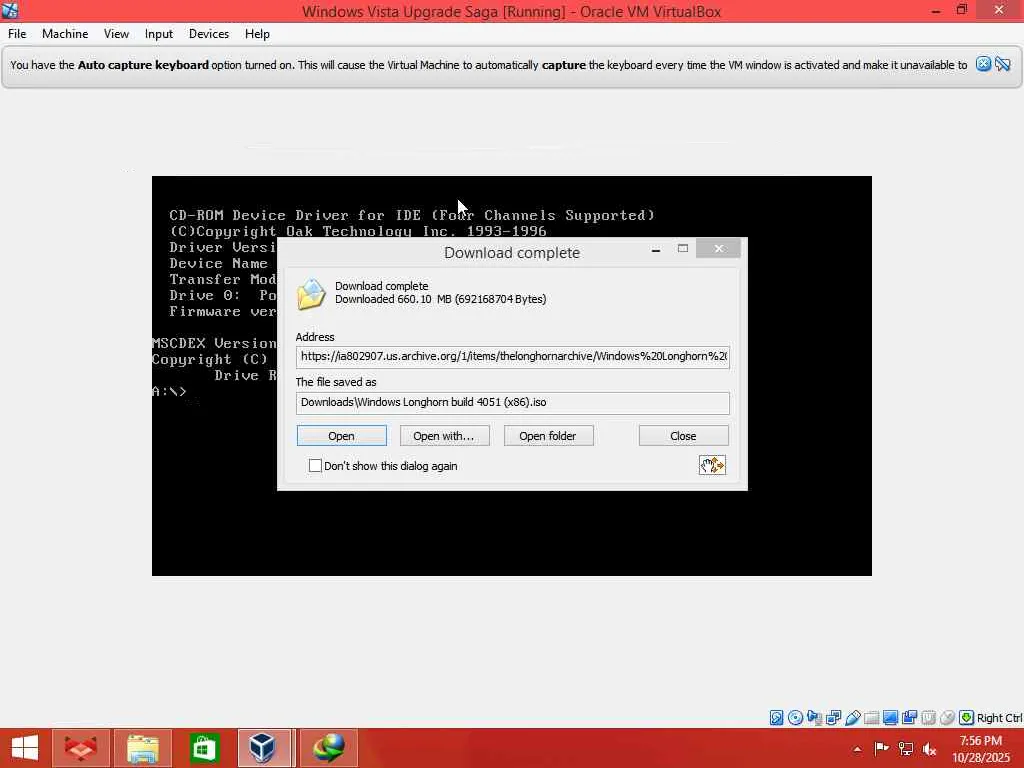The height and width of the screenshot is (768, 1024).
Task: Click the download Address URL field
Action: [x=513, y=357]
